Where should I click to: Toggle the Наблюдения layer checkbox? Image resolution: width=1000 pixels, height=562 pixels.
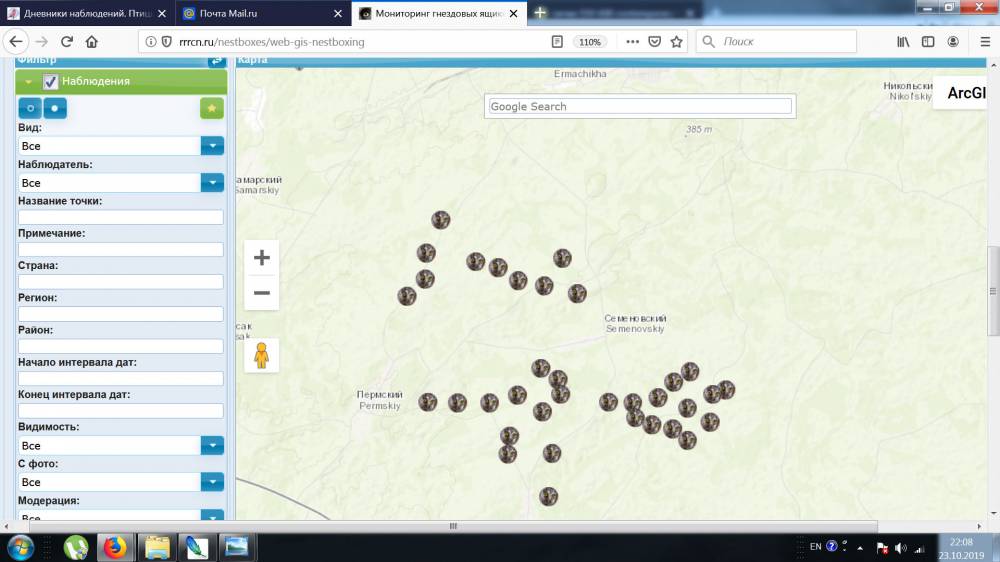pyautogui.click(x=50, y=81)
